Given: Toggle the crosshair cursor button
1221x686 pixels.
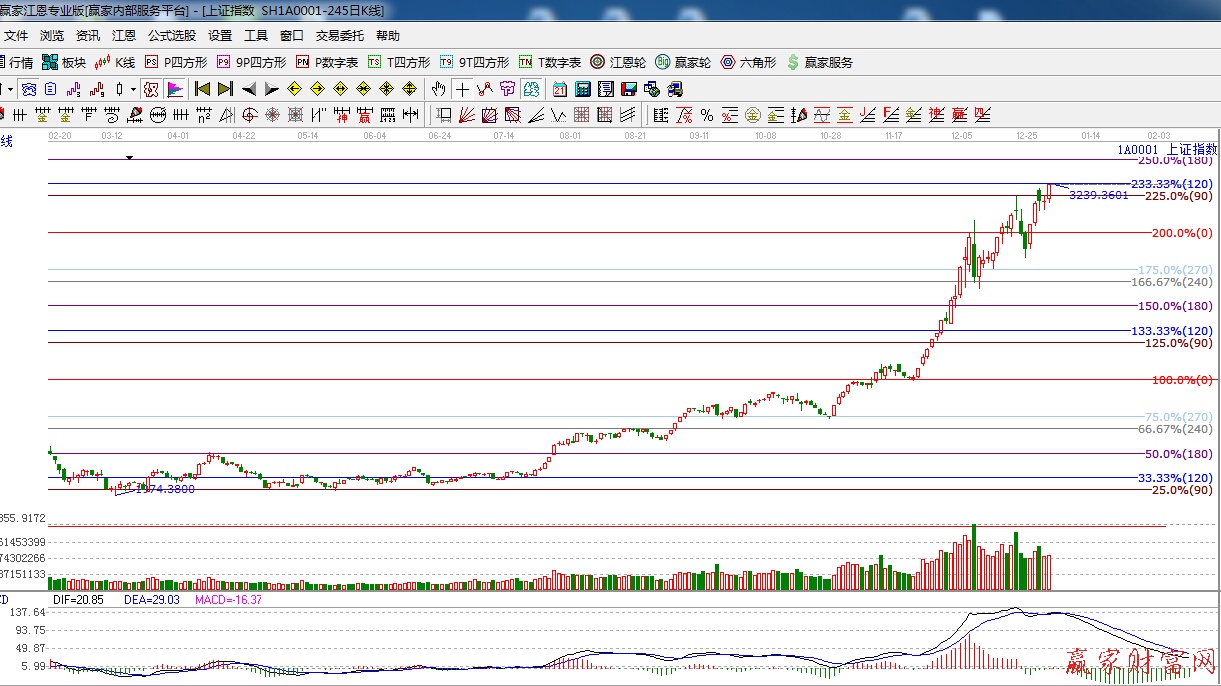Looking at the screenshot, I should click(x=462, y=89).
